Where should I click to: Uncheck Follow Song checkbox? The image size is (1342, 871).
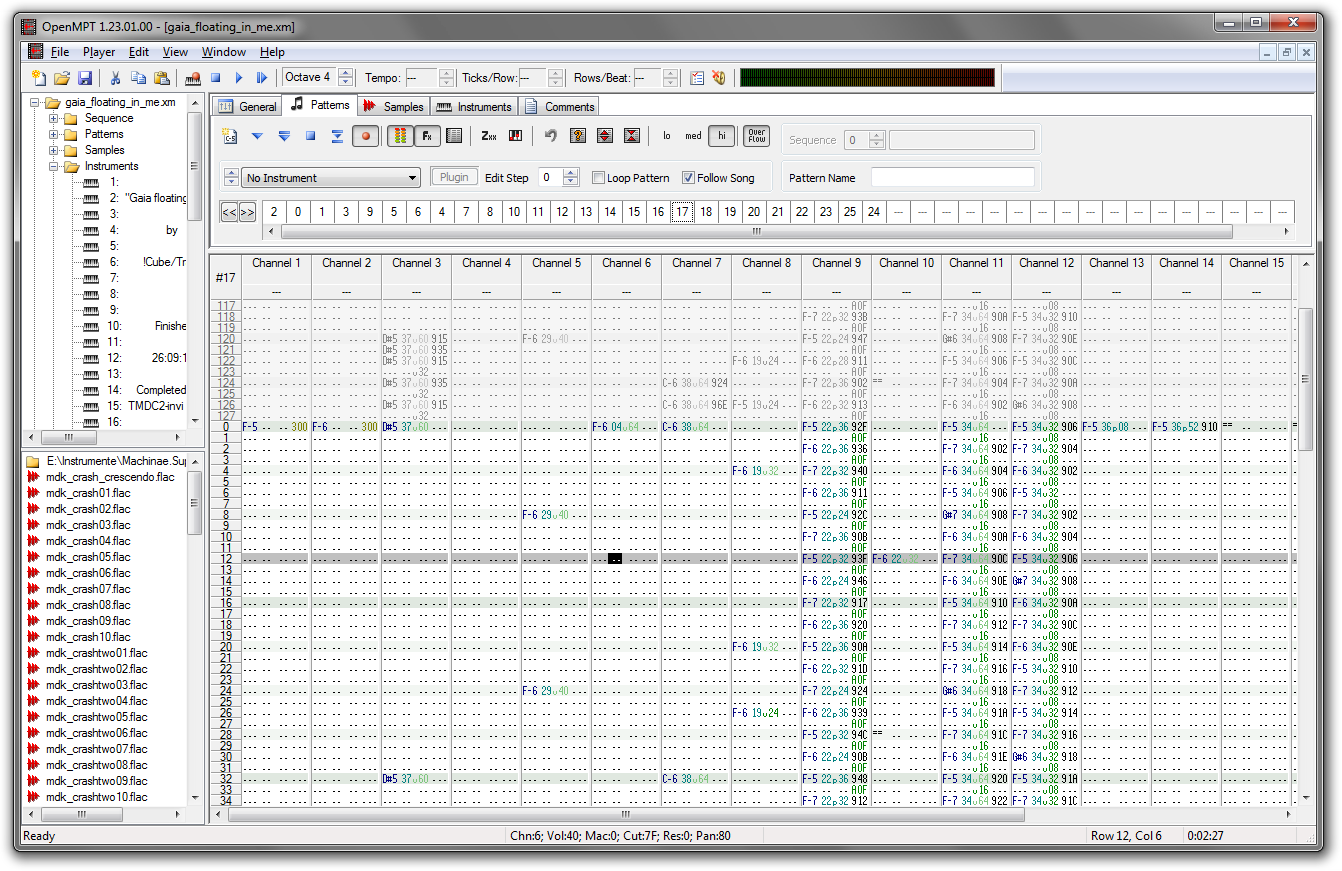688,178
